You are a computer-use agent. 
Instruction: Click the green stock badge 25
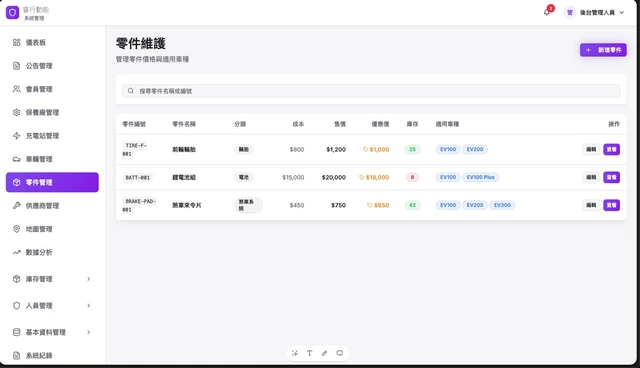pyautogui.click(x=412, y=149)
